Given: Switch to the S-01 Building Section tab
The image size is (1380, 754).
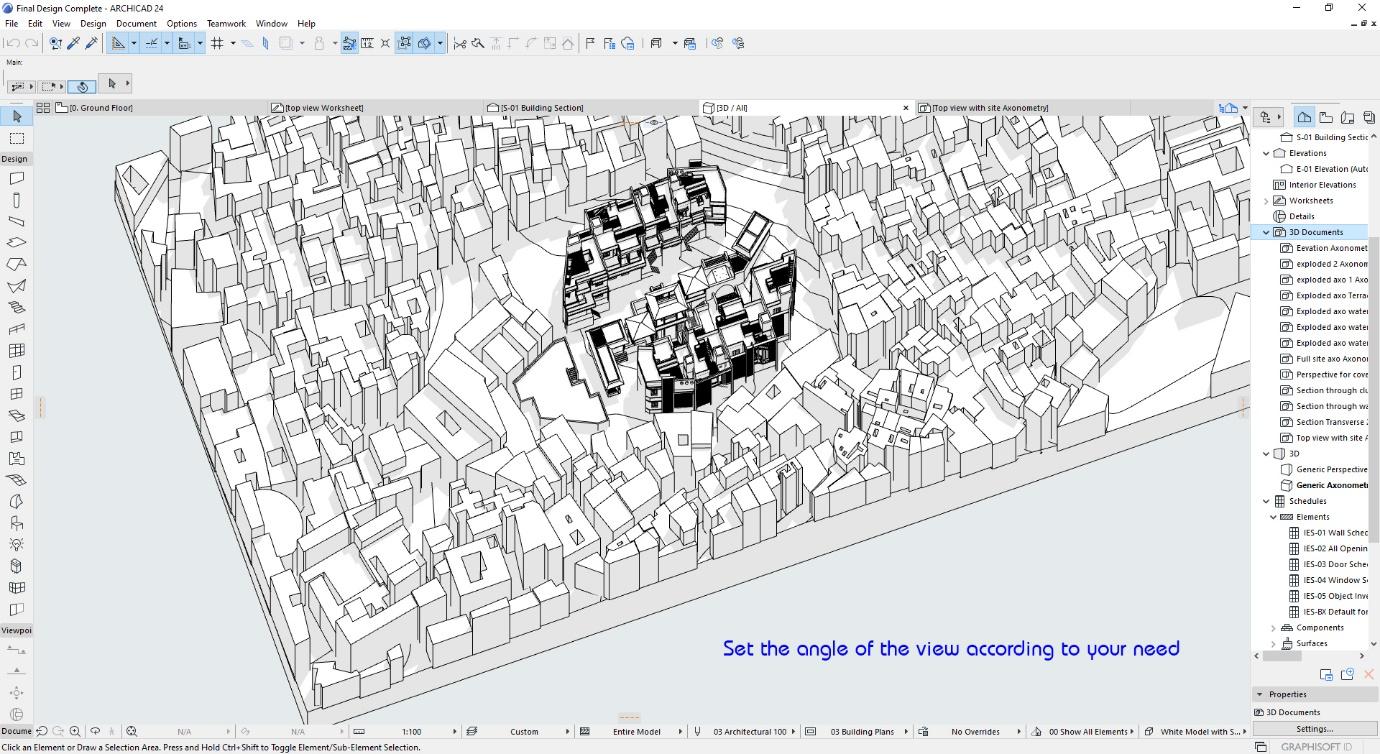Looking at the screenshot, I should (x=542, y=108).
